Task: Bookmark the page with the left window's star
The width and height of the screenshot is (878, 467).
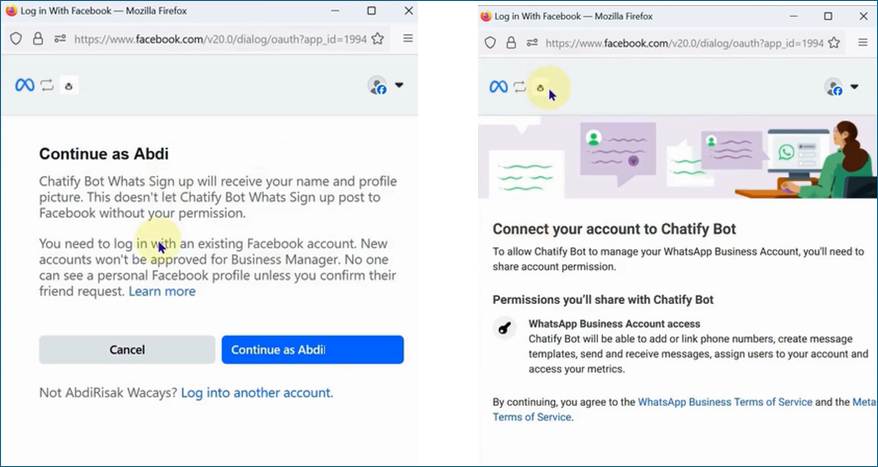Action: point(378,39)
